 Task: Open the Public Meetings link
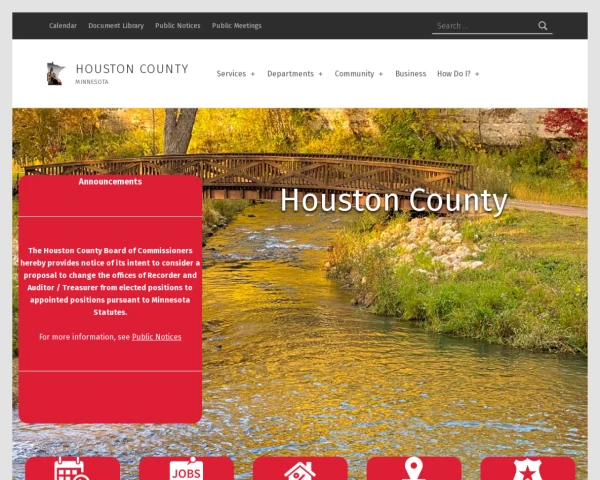[x=237, y=26]
